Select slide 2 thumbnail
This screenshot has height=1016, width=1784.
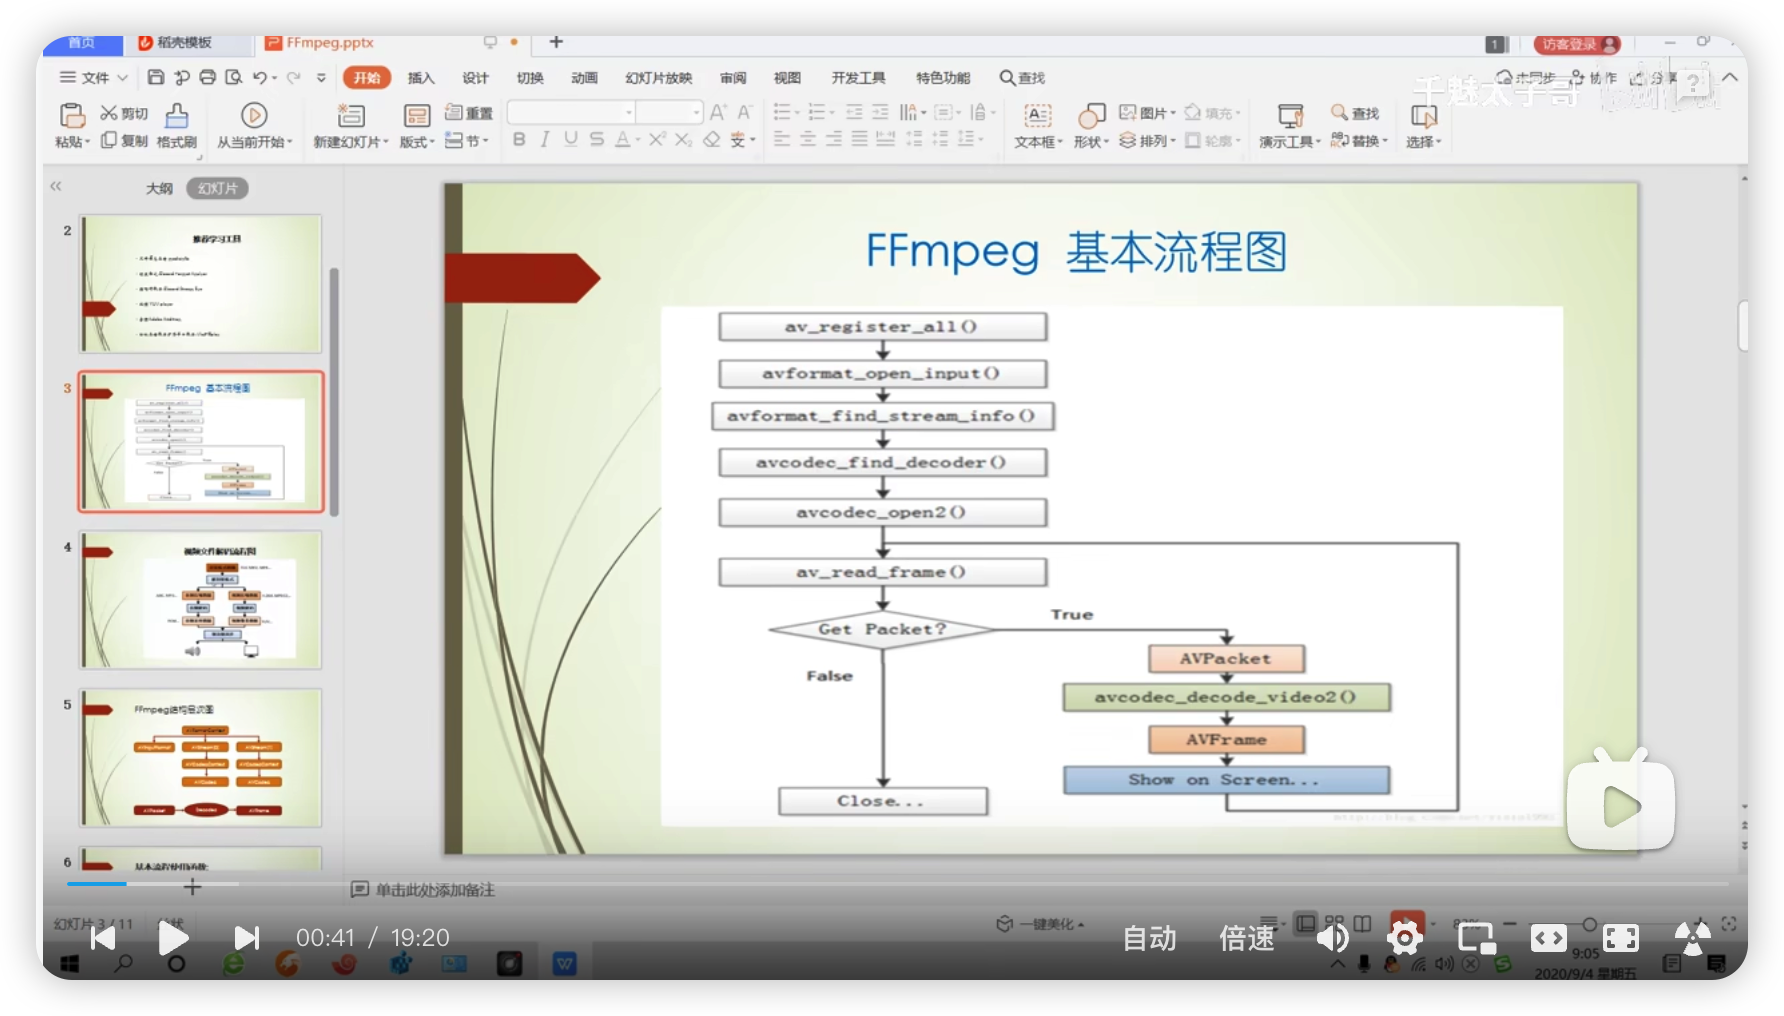(201, 283)
